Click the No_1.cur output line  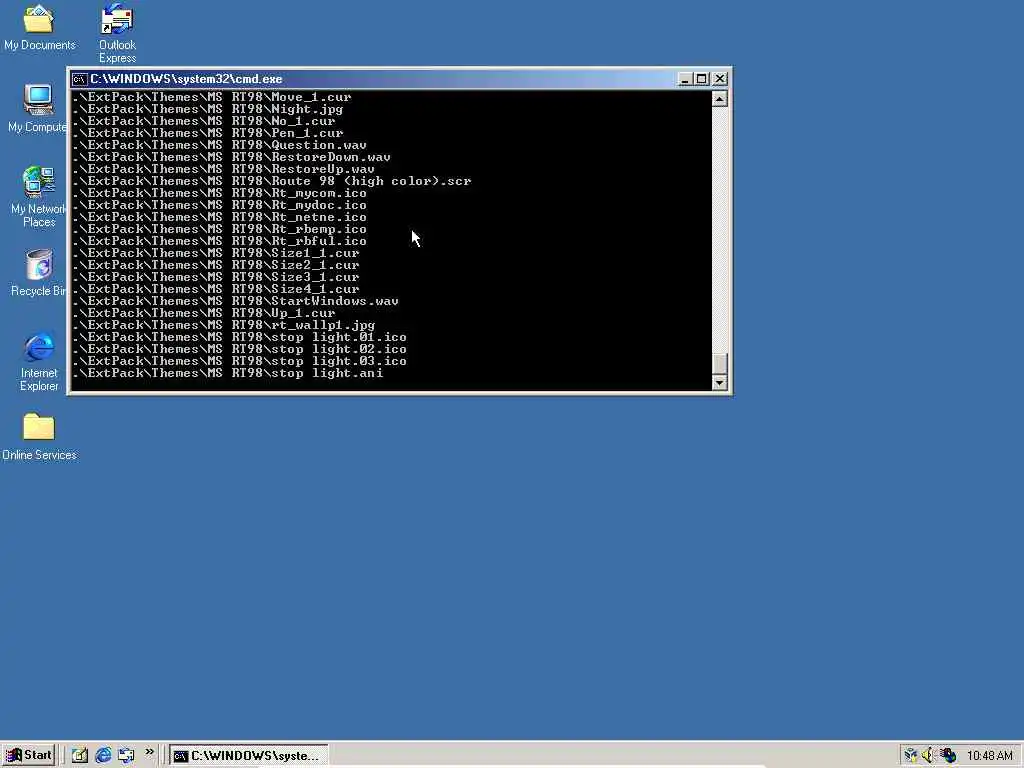(204, 121)
